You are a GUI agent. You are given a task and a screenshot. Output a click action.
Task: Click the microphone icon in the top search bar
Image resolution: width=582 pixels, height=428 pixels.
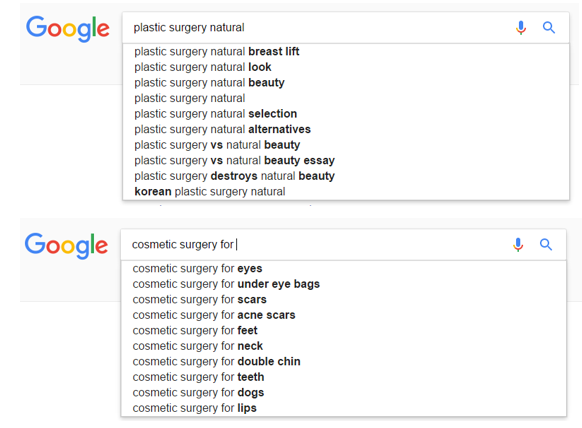521,27
